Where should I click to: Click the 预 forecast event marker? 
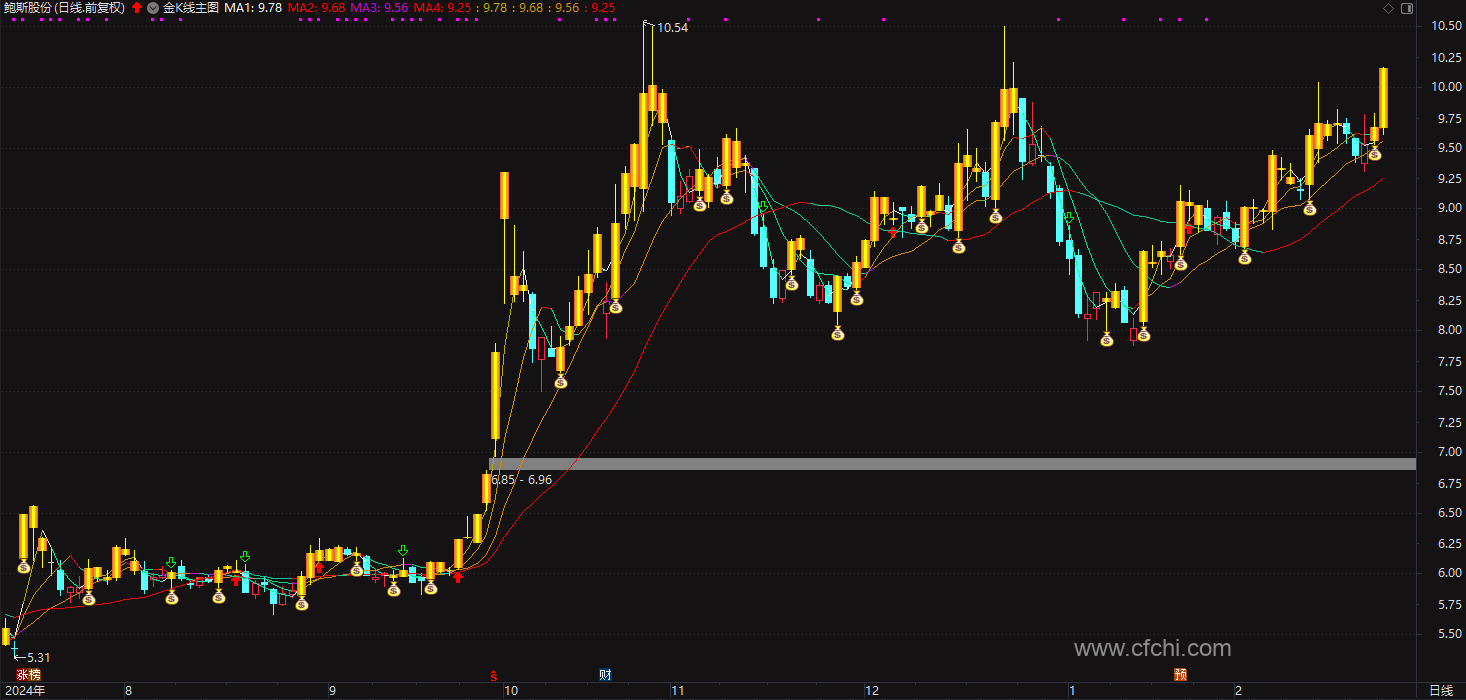1181,675
